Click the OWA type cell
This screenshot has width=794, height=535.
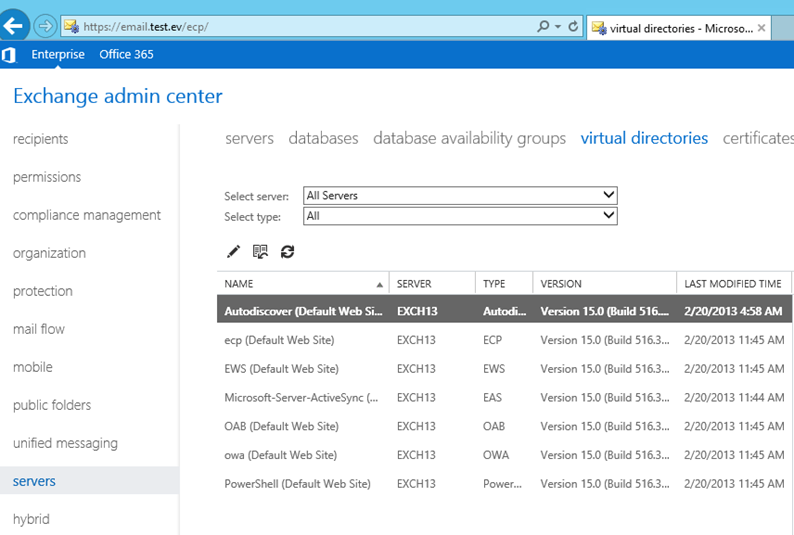pos(496,455)
